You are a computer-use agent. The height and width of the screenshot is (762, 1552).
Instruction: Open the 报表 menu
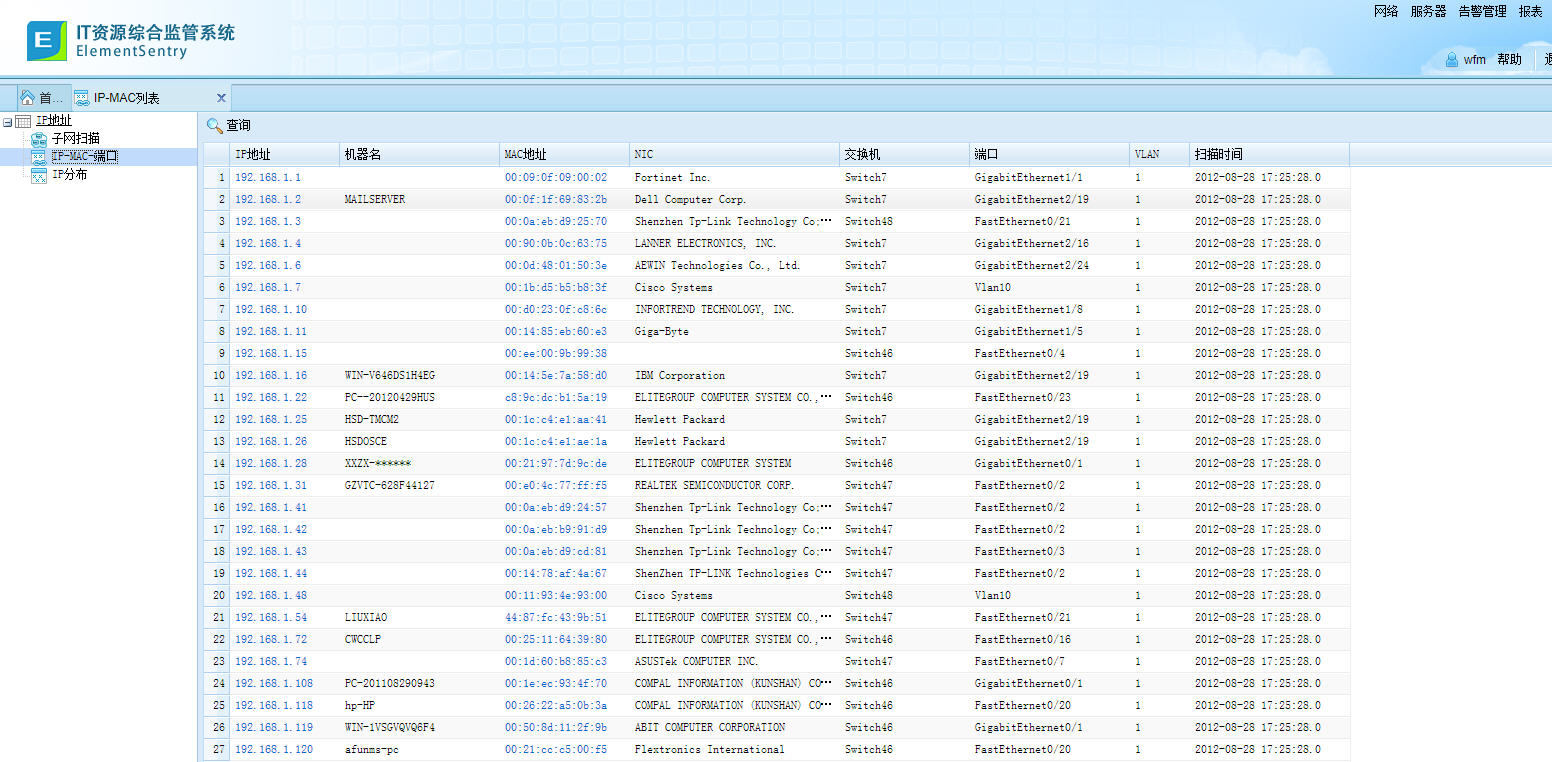click(x=1530, y=12)
